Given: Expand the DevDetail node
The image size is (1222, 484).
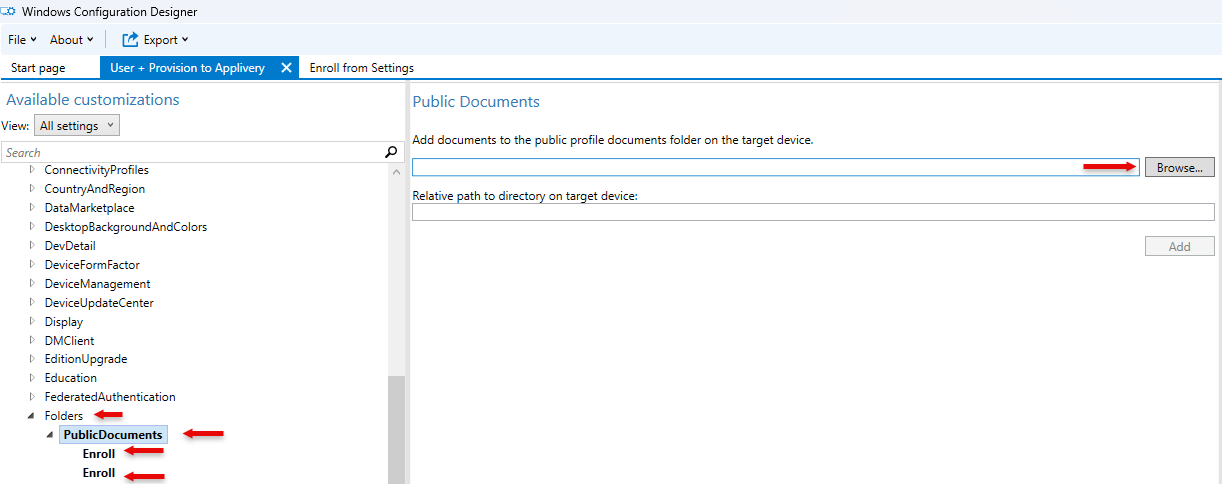Looking at the screenshot, I should coord(33,246).
